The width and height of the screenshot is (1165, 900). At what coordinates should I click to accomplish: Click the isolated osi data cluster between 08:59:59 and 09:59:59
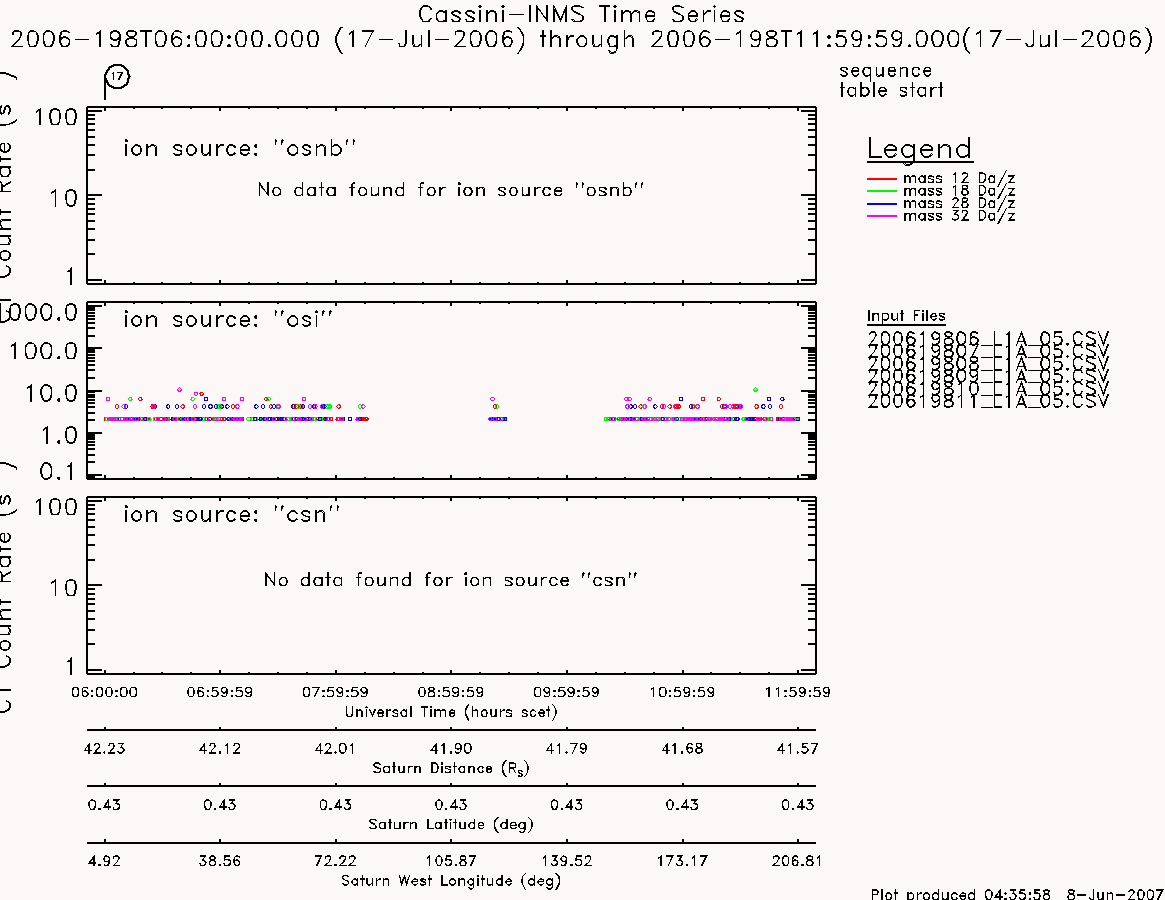click(497, 409)
